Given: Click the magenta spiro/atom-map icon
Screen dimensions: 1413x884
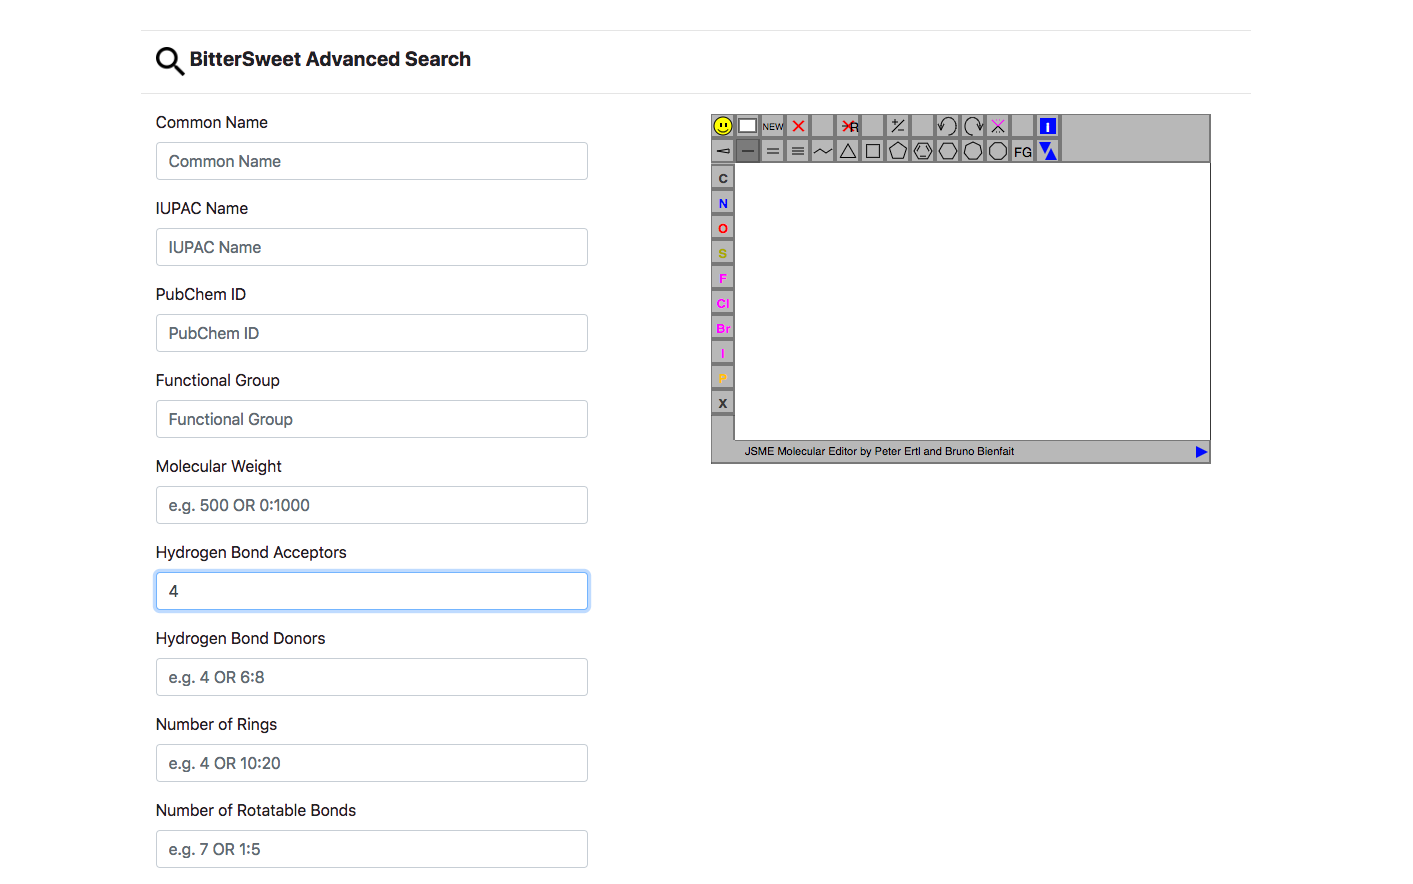Looking at the screenshot, I should tap(998, 126).
